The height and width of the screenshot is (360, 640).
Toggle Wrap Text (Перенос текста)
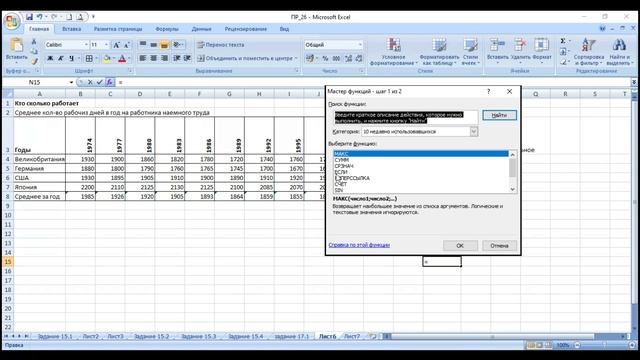[221, 45]
